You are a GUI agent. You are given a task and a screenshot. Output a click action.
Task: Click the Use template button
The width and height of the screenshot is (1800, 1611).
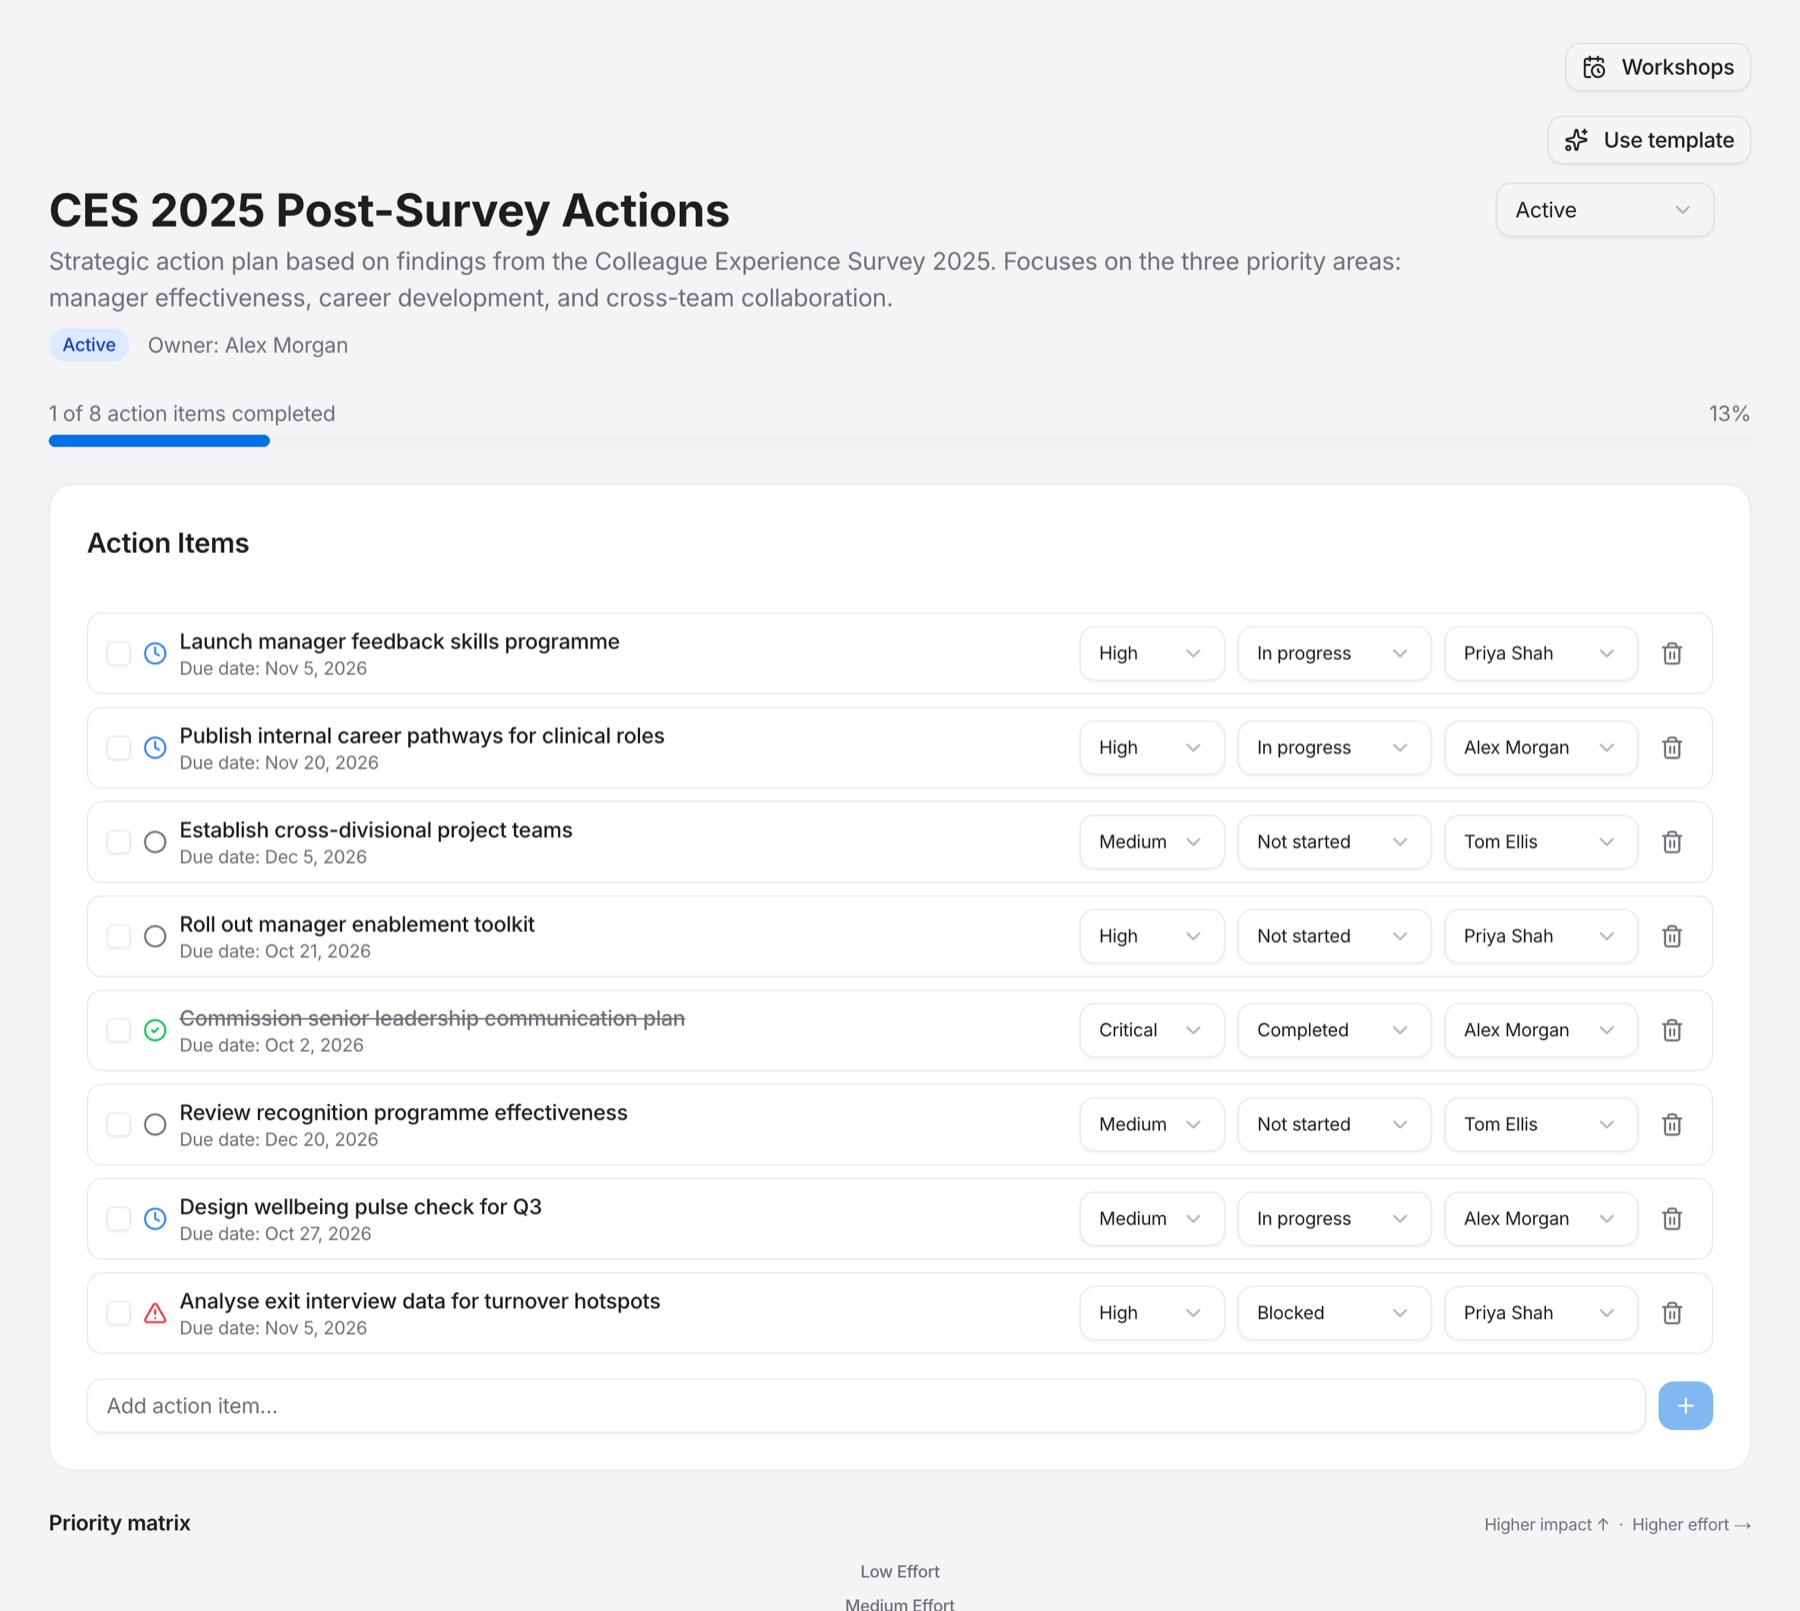[x=1648, y=140]
